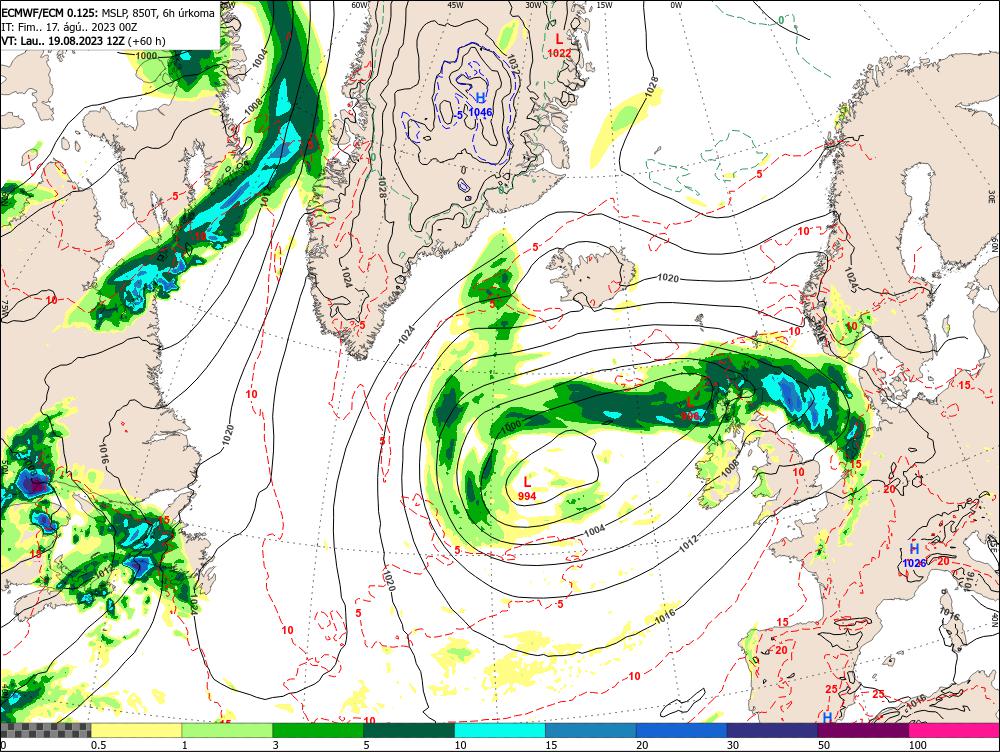Screen dimensions: 1000x752
Task: Select the medium green 3–5 legend swatch
Action: coord(318,730)
